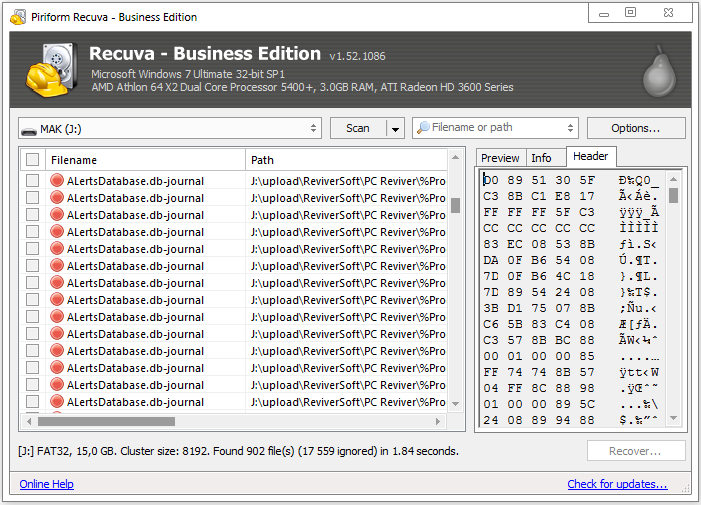Screen dimensions: 701x505
Task: Click the red status icon of sixth file row
Action: tap(57, 266)
